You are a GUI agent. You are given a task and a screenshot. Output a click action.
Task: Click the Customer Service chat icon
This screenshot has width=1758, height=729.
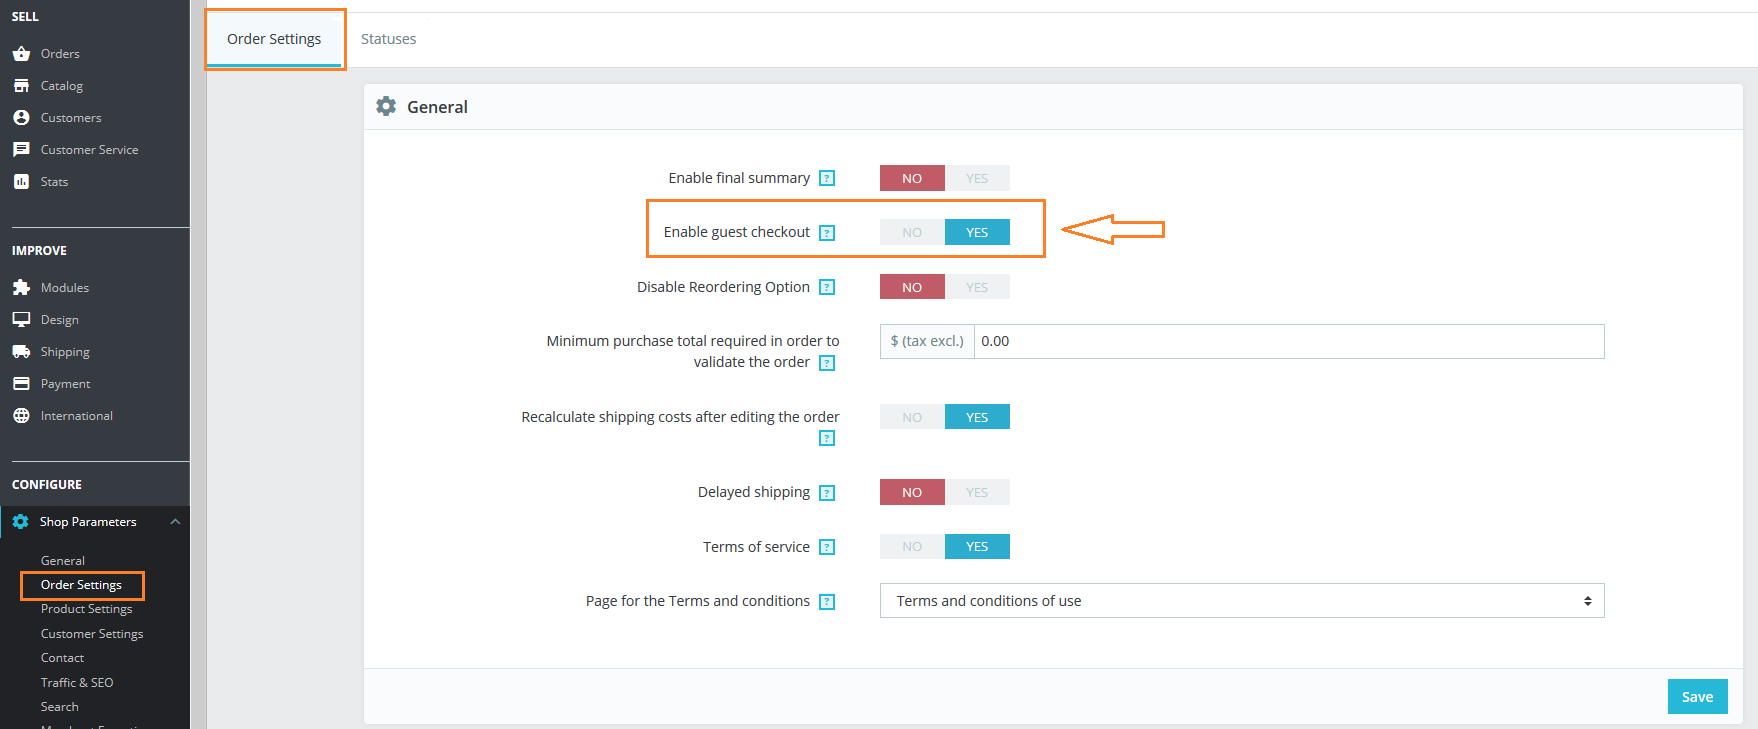click(x=21, y=150)
